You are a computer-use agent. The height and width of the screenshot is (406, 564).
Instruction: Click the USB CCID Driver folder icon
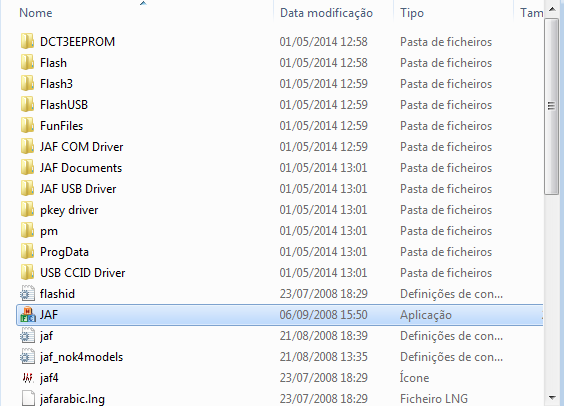(27, 273)
